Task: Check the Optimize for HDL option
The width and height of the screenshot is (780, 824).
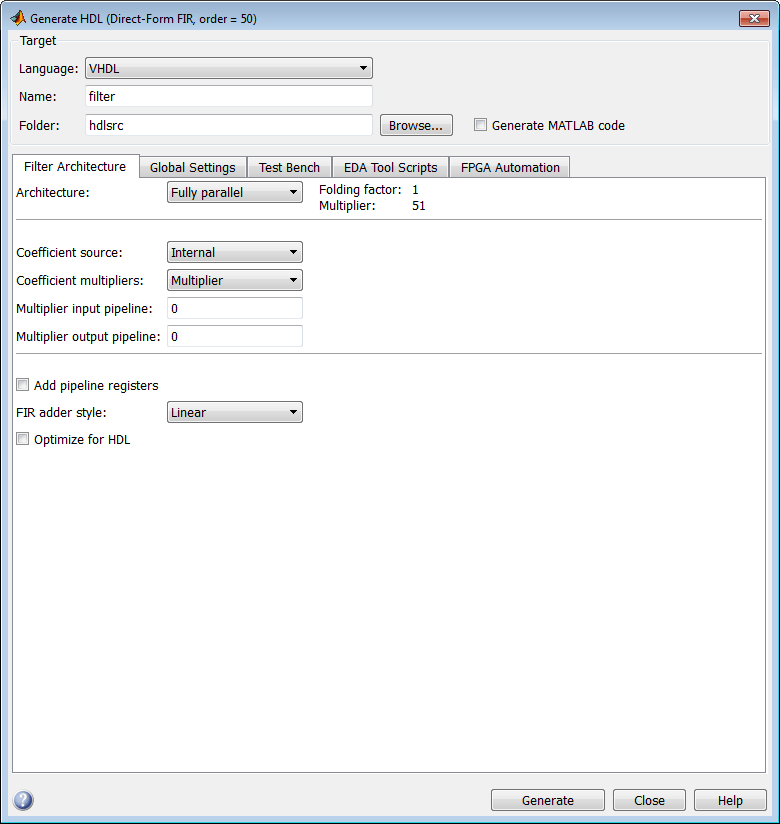Action: pos(23,439)
